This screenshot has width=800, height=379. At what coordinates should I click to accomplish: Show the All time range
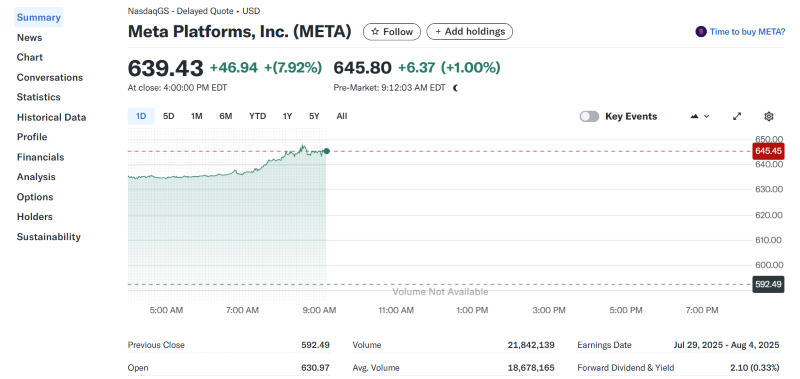342,116
